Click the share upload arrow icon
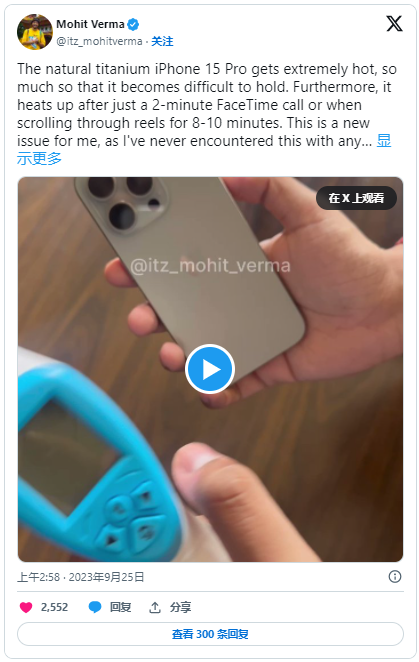This screenshot has height=662, width=419. click(x=155, y=607)
